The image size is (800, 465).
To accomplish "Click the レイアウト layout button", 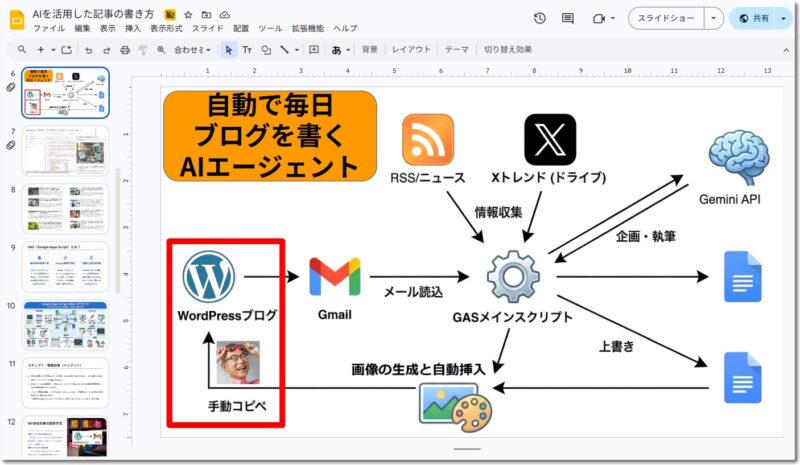I will pyautogui.click(x=411, y=50).
